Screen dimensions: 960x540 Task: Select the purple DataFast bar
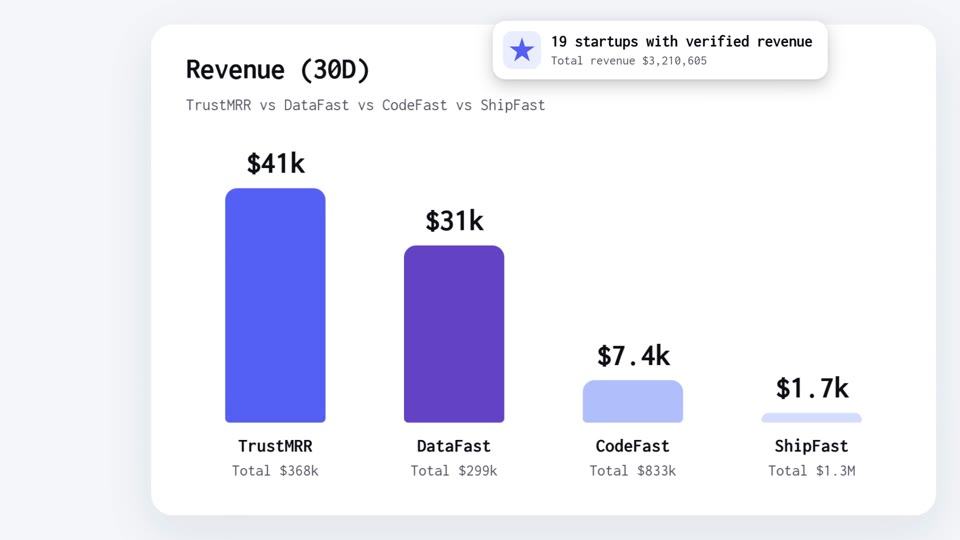pos(454,334)
